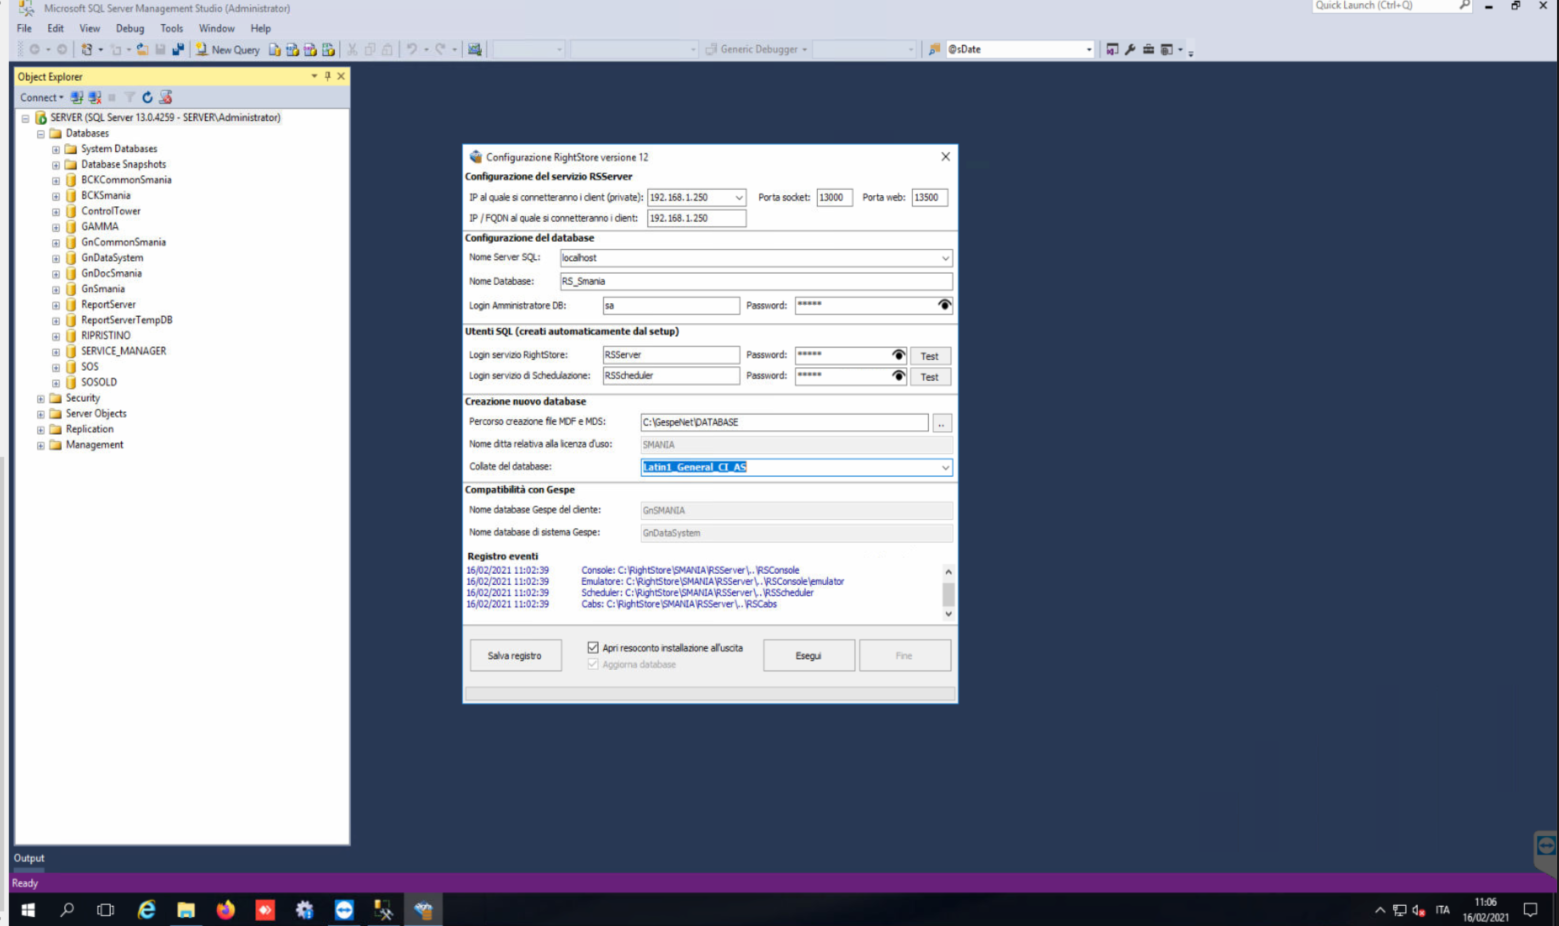The height and width of the screenshot is (926, 1559).
Task: Expand the GnSmania database node
Action: coord(56,289)
